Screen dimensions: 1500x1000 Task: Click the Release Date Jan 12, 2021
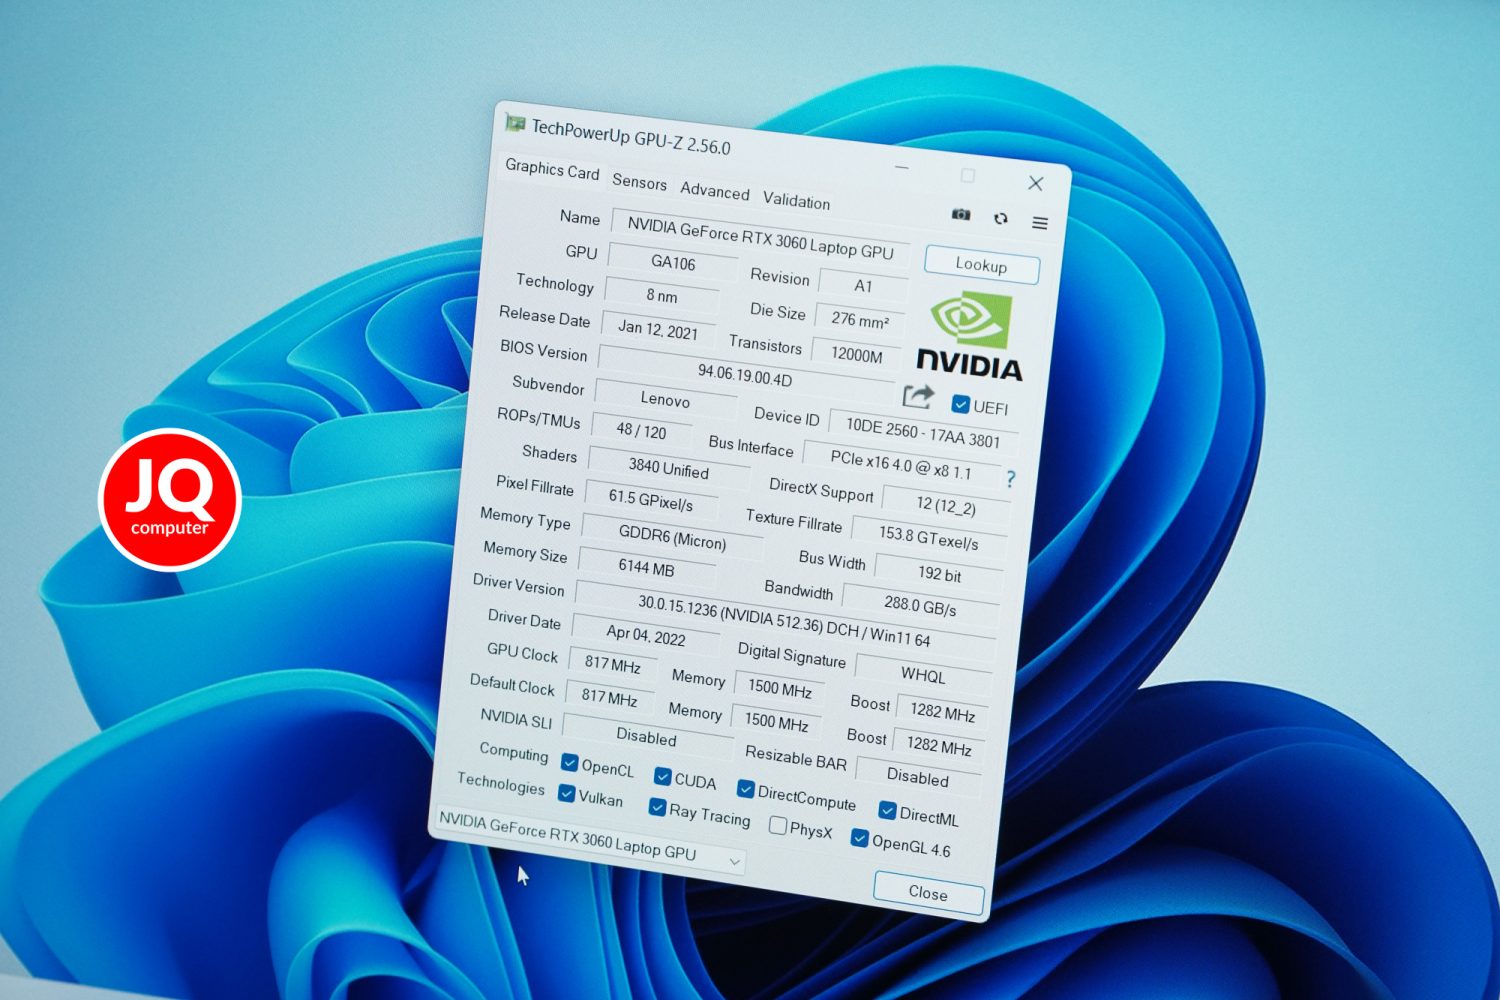click(x=658, y=329)
